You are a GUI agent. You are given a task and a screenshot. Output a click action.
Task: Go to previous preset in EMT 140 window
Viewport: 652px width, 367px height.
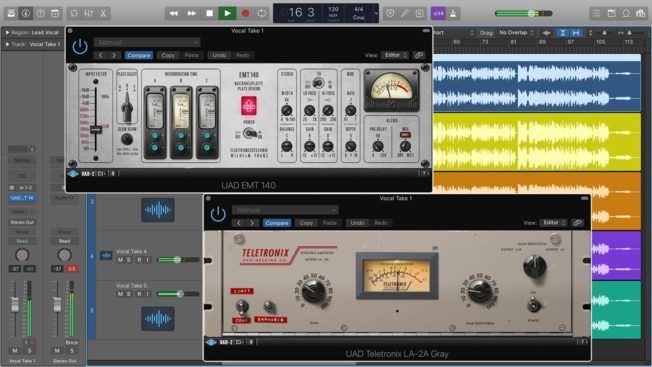point(101,55)
